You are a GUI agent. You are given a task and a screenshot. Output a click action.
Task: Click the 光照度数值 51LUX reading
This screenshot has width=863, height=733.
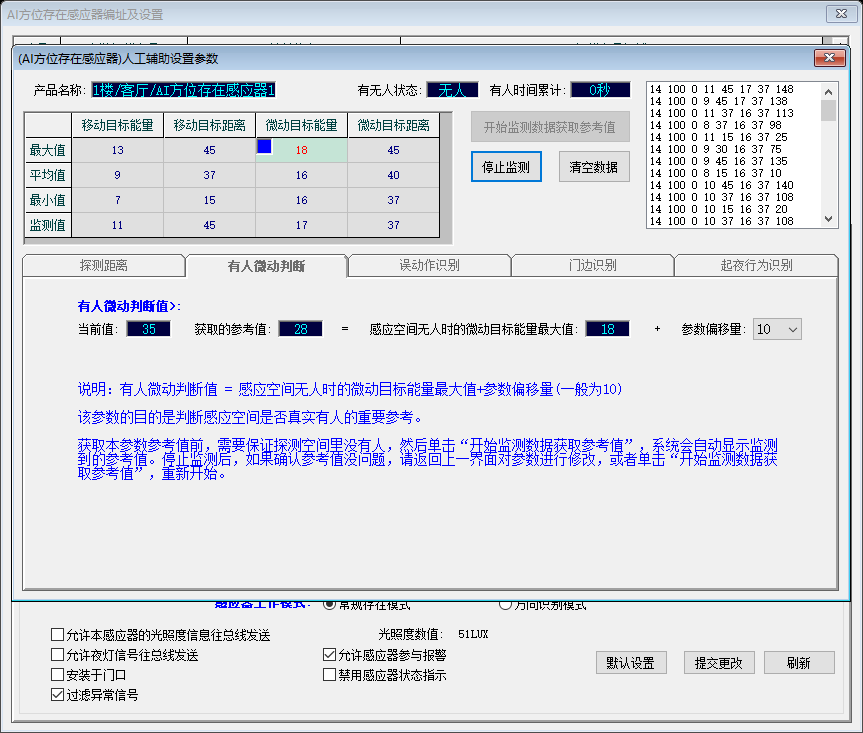point(473,634)
